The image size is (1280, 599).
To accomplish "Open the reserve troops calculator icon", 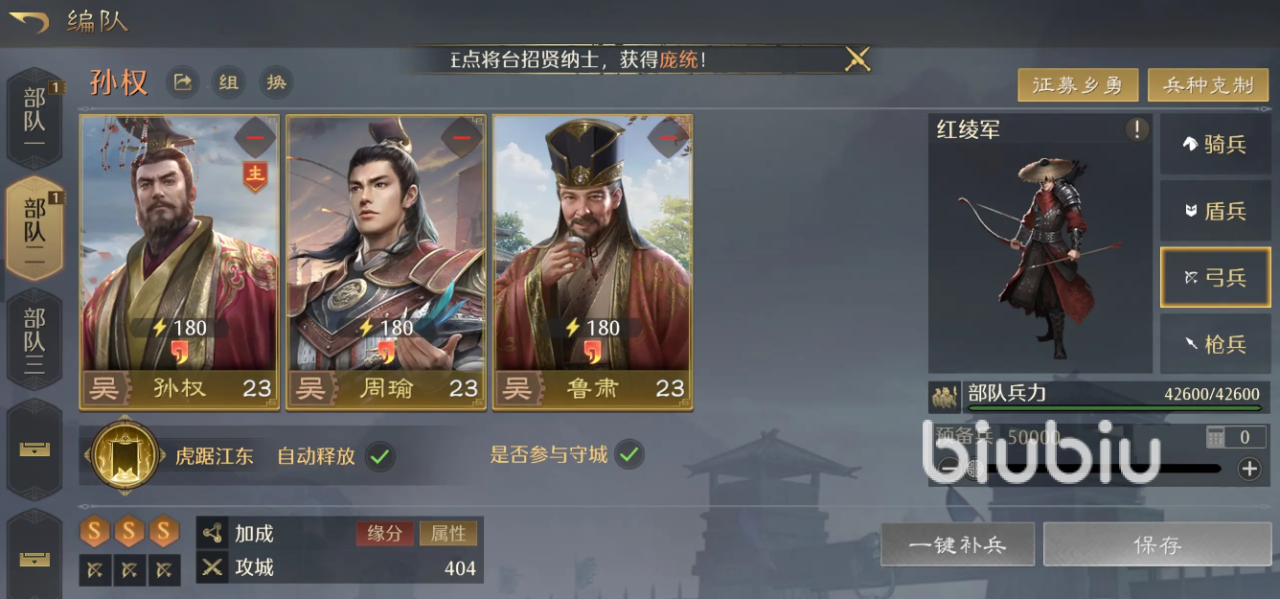I will [x=1216, y=437].
